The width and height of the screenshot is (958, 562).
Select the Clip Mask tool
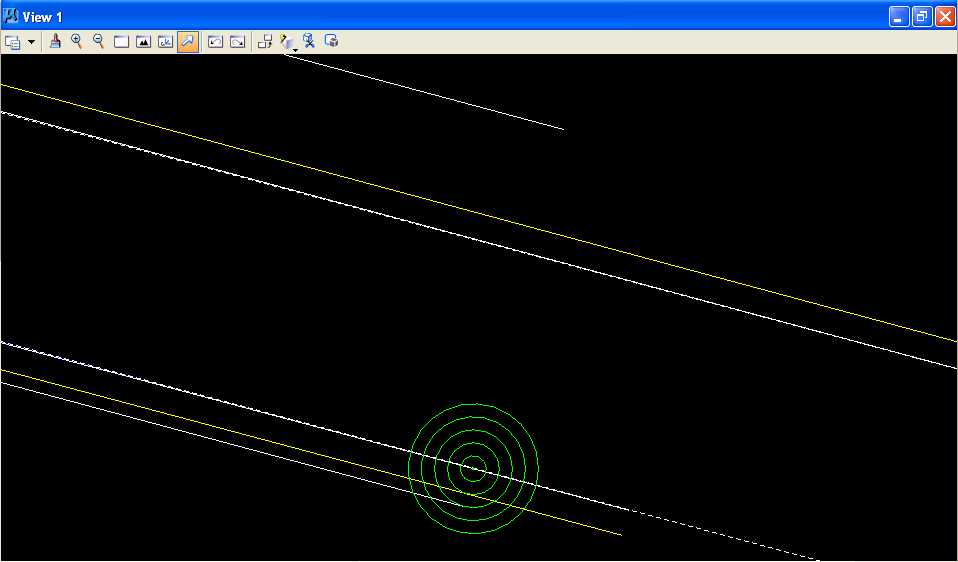pyautogui.click(x=332, y=42)
